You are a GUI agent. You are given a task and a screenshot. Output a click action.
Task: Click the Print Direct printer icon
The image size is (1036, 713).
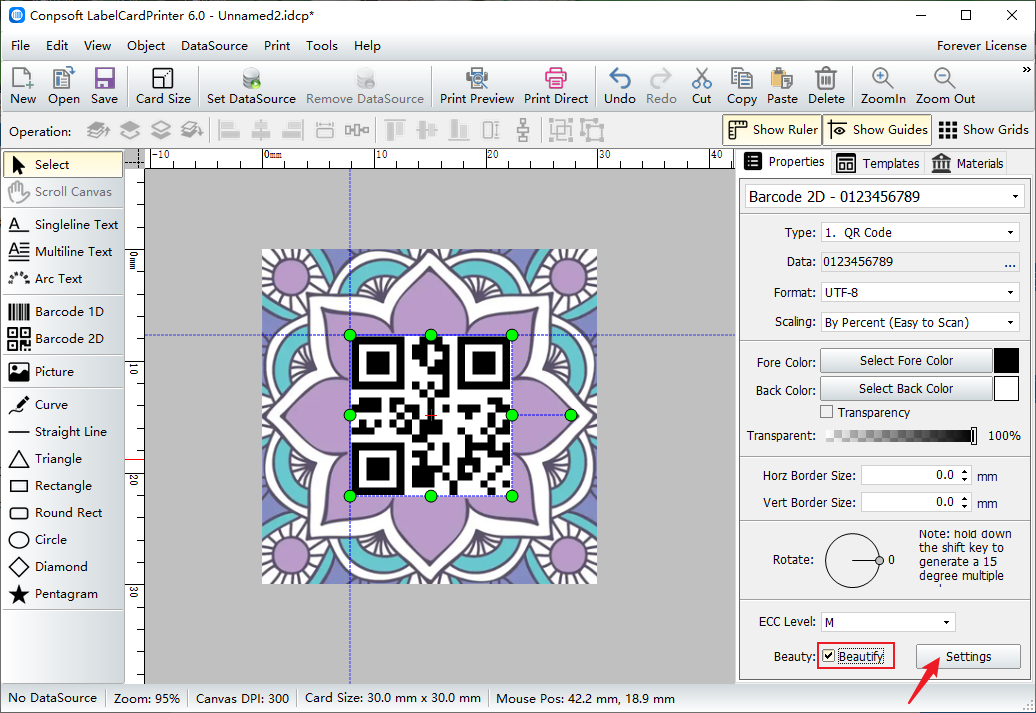556,85
